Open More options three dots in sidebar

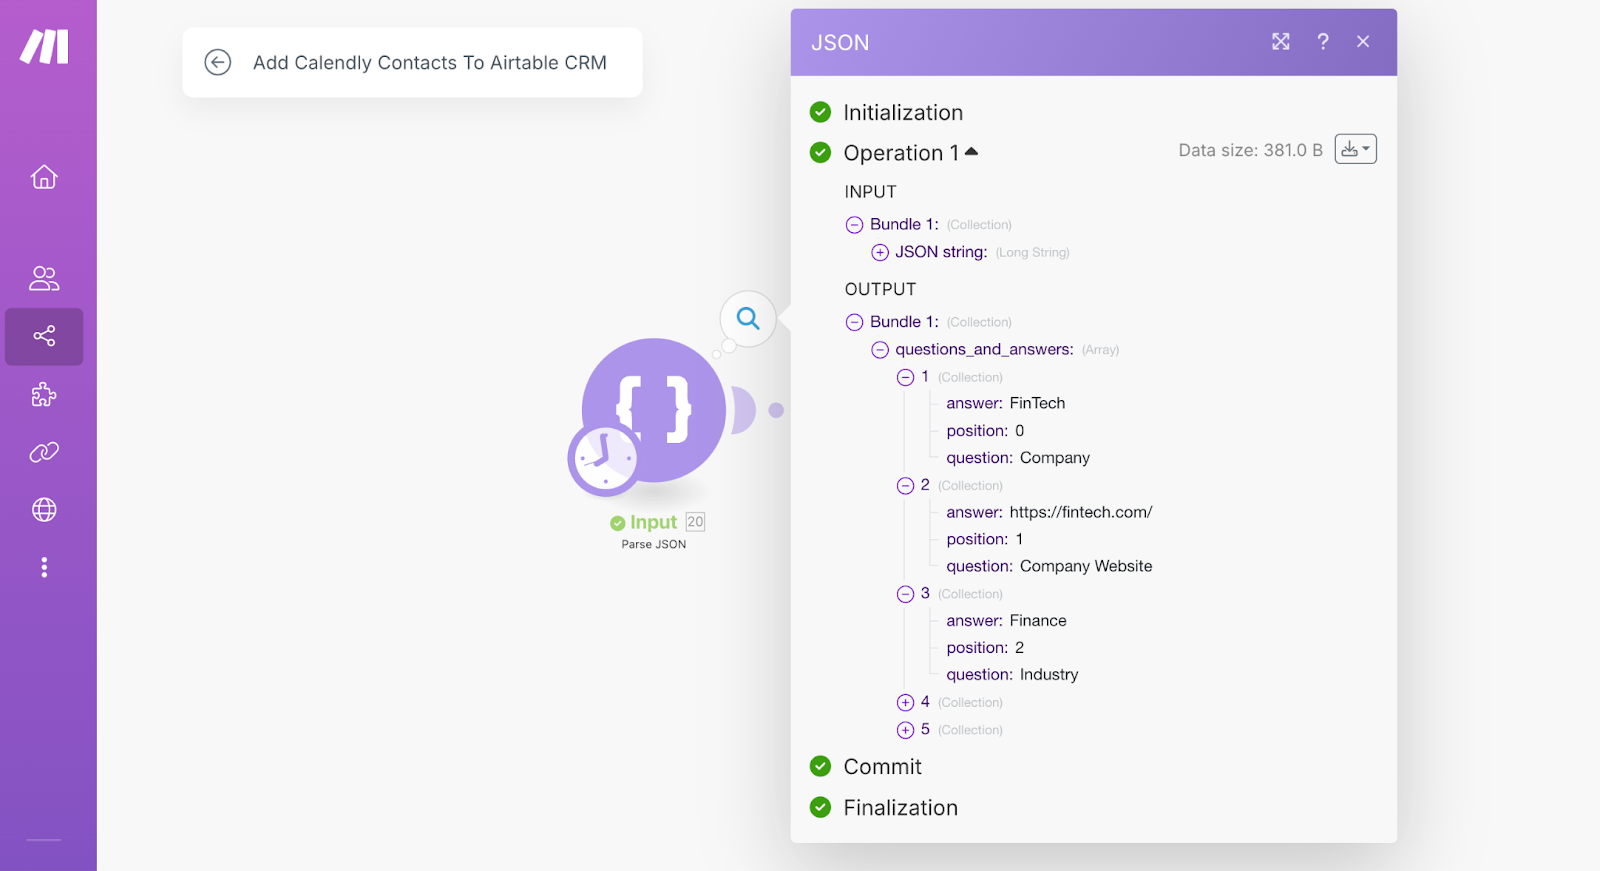click(x=44, y=567)
